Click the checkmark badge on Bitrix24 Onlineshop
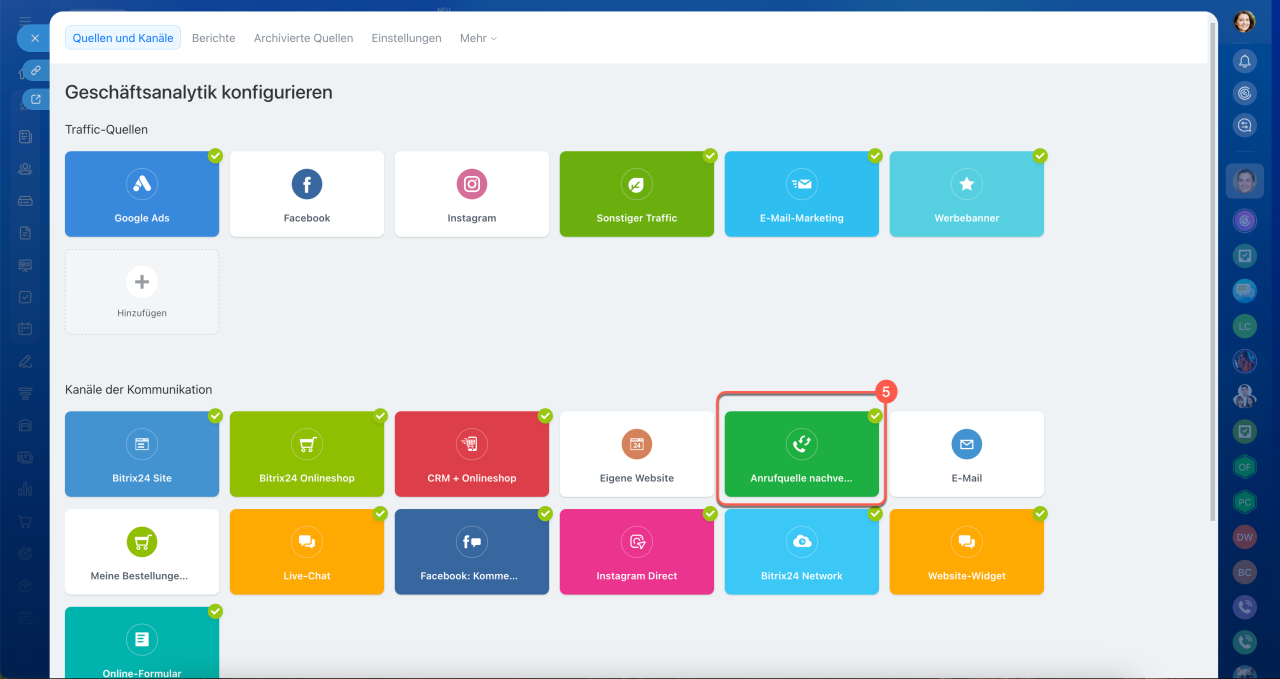 pos(380,416)
